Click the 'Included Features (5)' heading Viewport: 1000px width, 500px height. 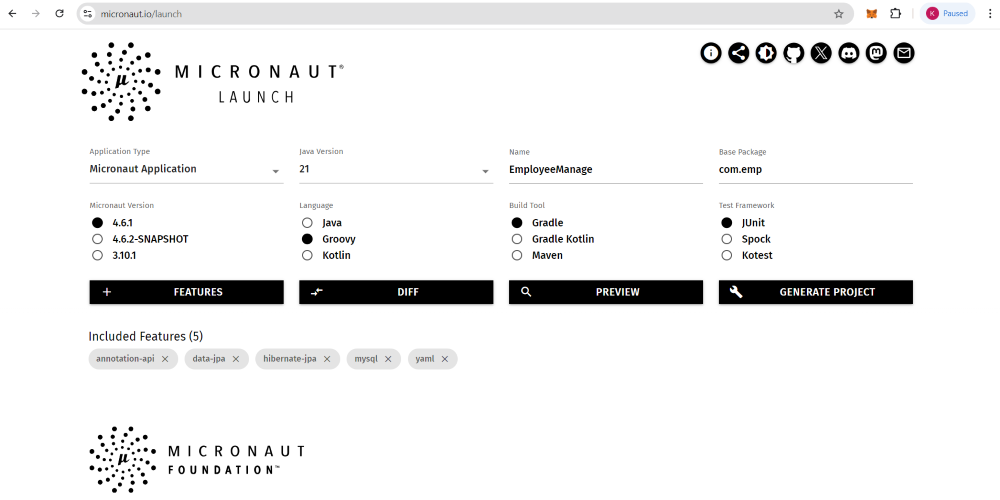[145, 336]
